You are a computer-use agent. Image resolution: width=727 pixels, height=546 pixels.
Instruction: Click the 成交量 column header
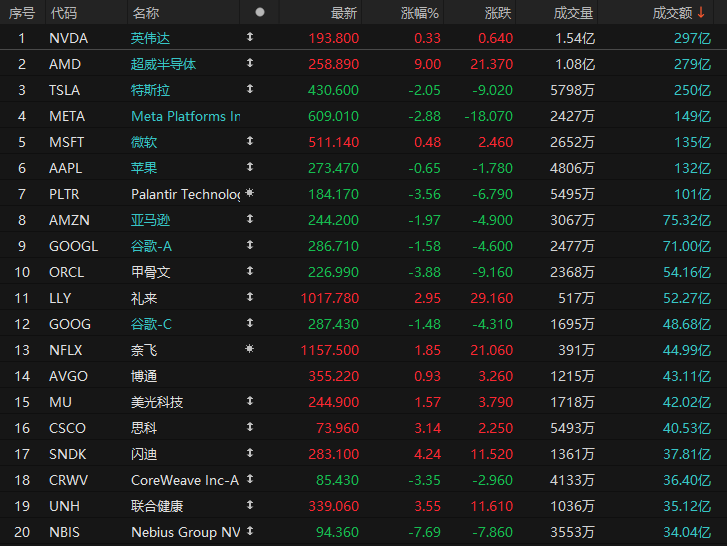point(574,13)
